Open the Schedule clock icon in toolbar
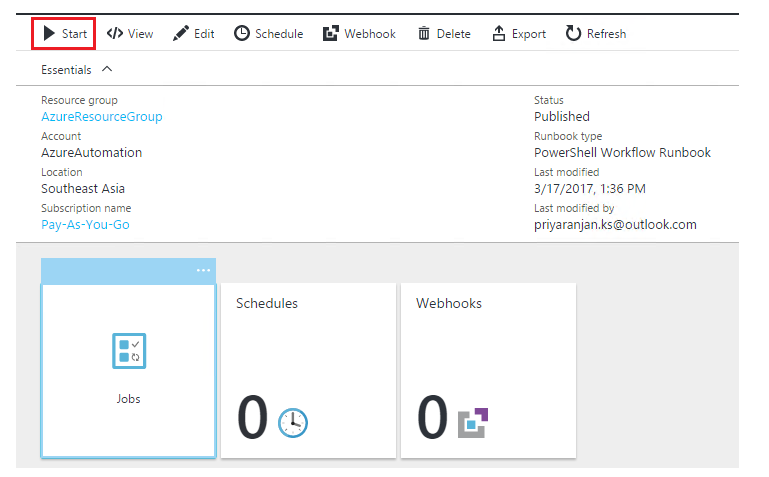769x477 pixels. (242, 33)
